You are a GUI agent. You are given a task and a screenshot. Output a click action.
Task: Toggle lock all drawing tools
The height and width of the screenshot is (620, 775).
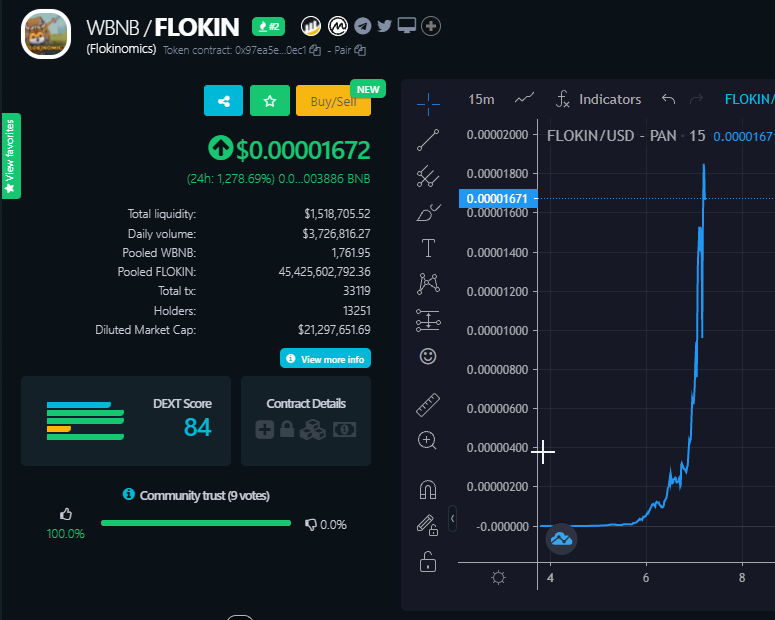click(428, 562)
